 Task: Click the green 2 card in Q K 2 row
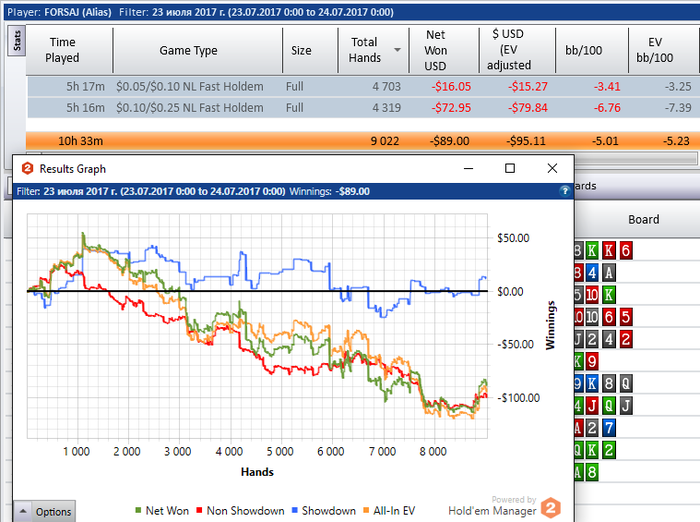pyautogui.click(x=609, y=450)
